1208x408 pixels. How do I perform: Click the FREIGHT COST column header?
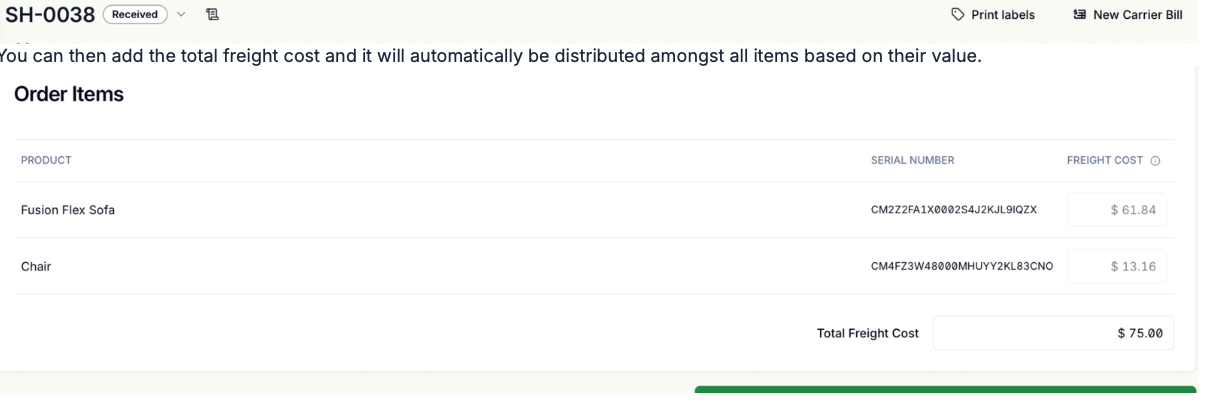1105,160
